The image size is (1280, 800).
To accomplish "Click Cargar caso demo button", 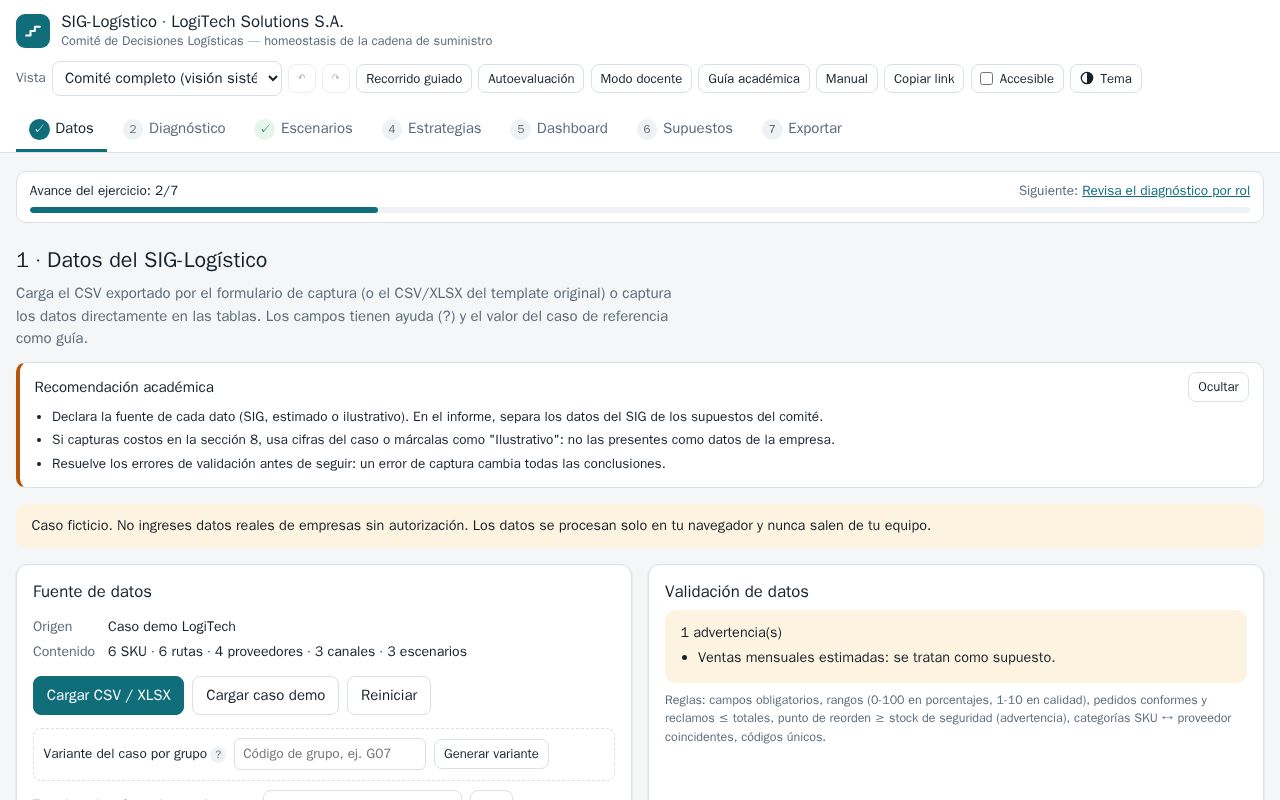I will [x=265, y=696].
